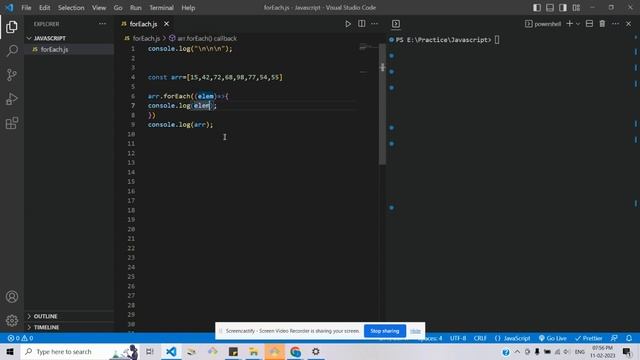The height and width of the screenshot is (360, 640).
Task: Open the Run and Debug view
Action: (x=12, y=99)
